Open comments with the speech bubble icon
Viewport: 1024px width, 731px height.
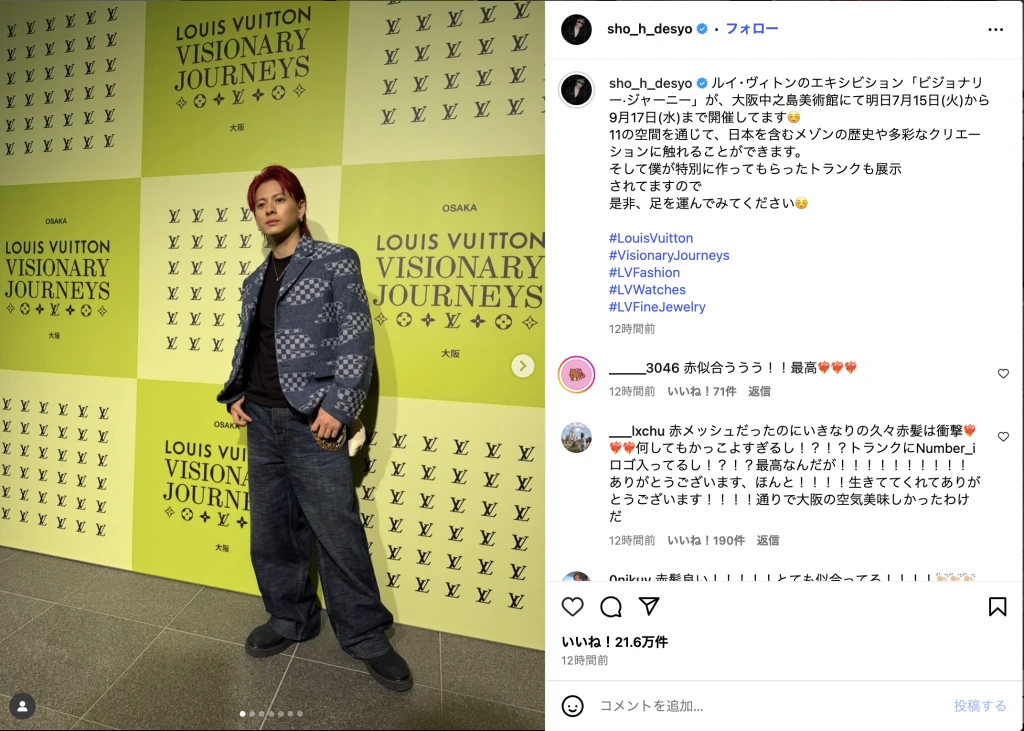611,607
